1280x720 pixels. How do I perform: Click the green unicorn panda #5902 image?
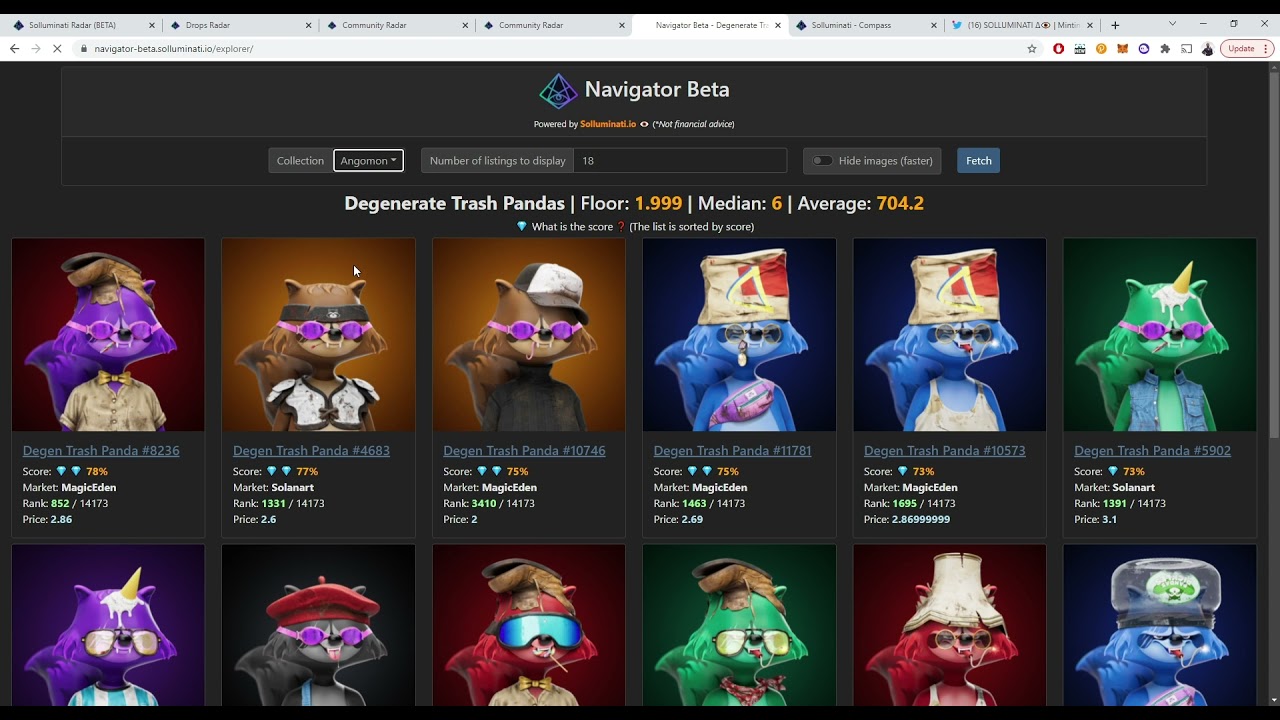1160,335
